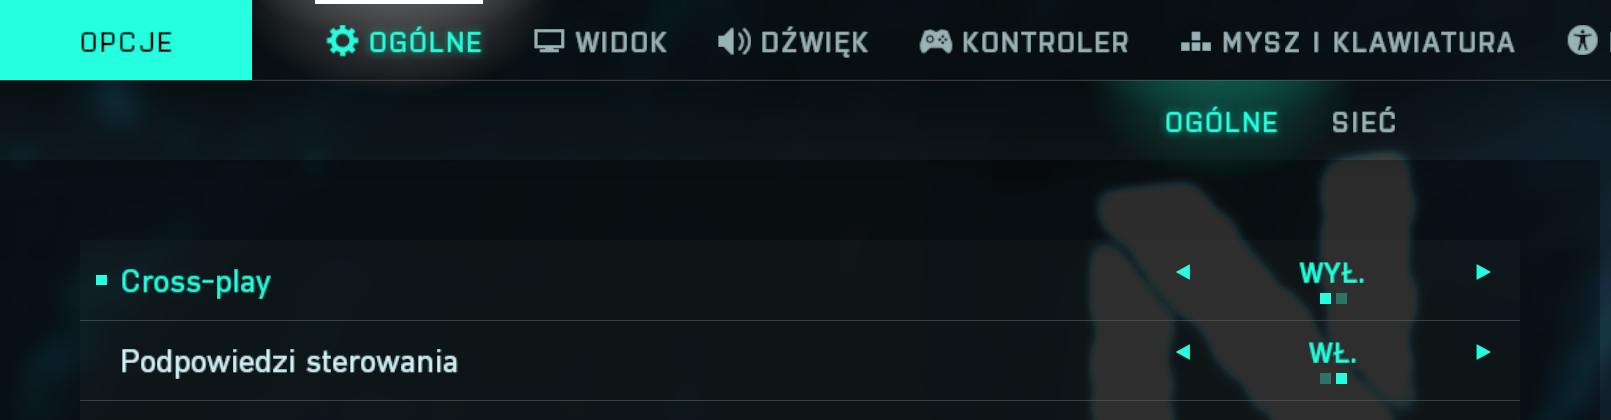Click the gamepad icon for KONTROLER
This screenshot has height=420, width=1611.
936,41
